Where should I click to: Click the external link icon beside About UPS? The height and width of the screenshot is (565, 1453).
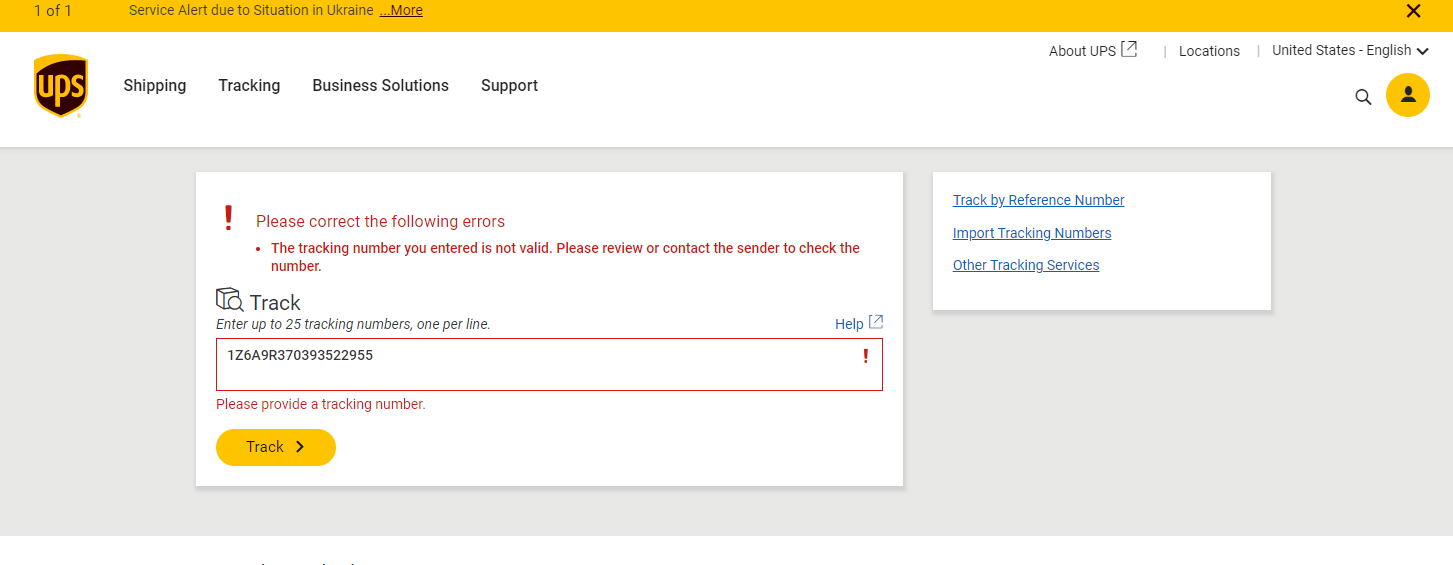(x=1129, y=49)
